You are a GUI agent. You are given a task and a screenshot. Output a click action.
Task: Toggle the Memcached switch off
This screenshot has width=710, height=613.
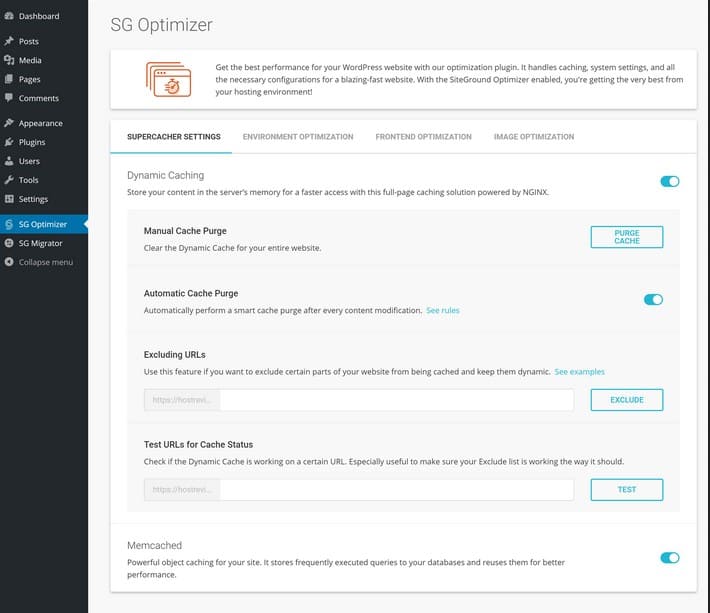click(670, 558)
